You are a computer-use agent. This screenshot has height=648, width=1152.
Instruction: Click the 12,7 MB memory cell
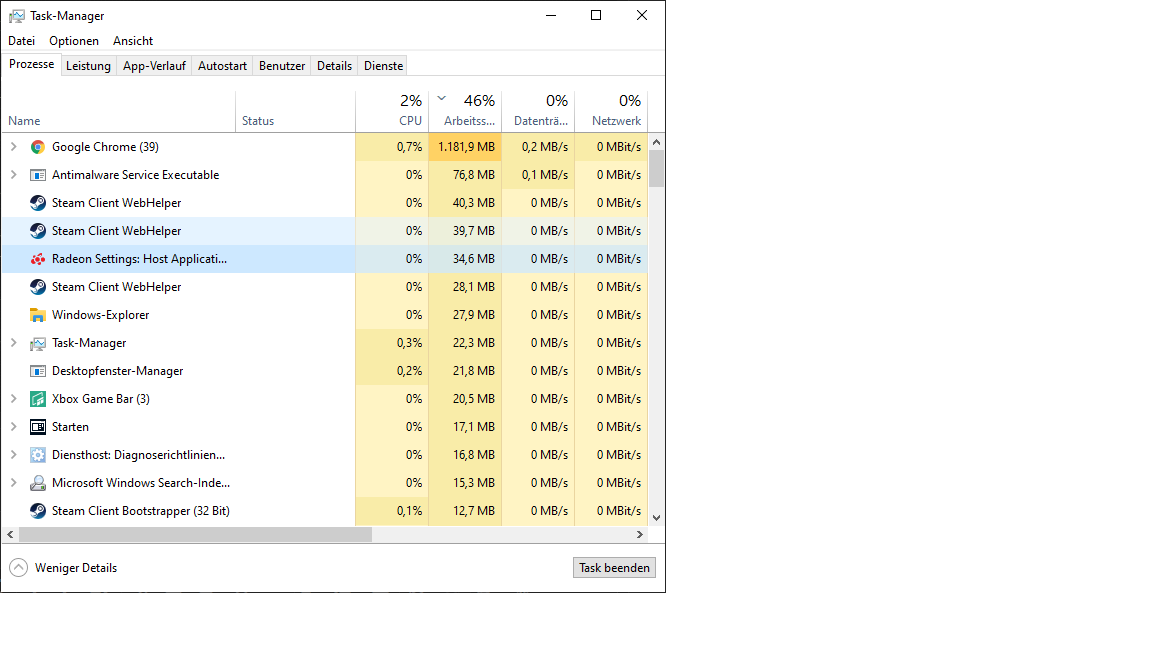point(466,511)
